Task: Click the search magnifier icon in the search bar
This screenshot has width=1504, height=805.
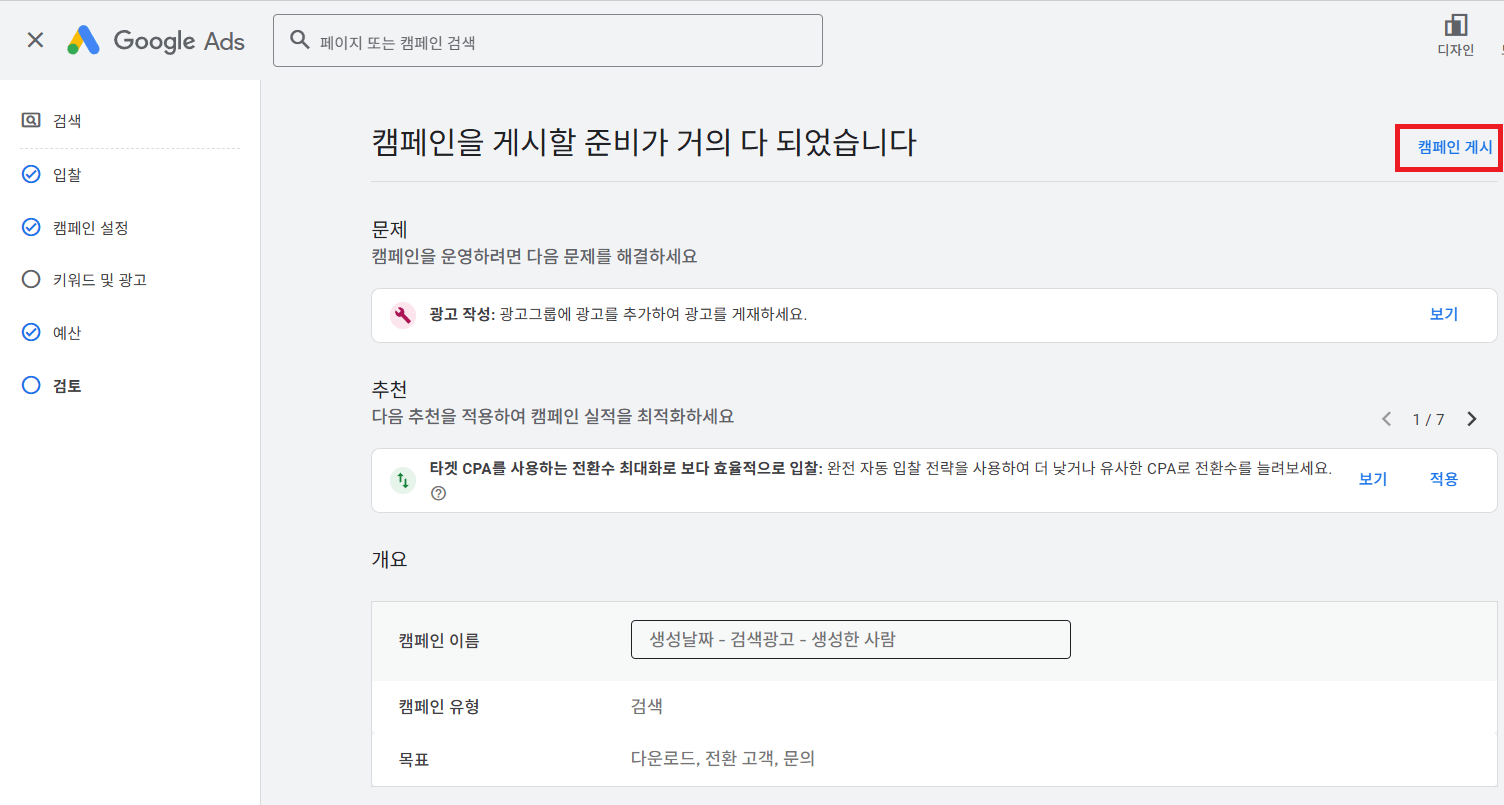Action: (x=299, y=40)
